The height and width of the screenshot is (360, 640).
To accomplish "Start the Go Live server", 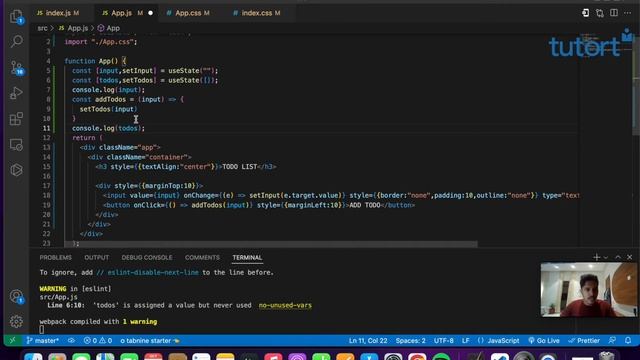I will (544, 340).
